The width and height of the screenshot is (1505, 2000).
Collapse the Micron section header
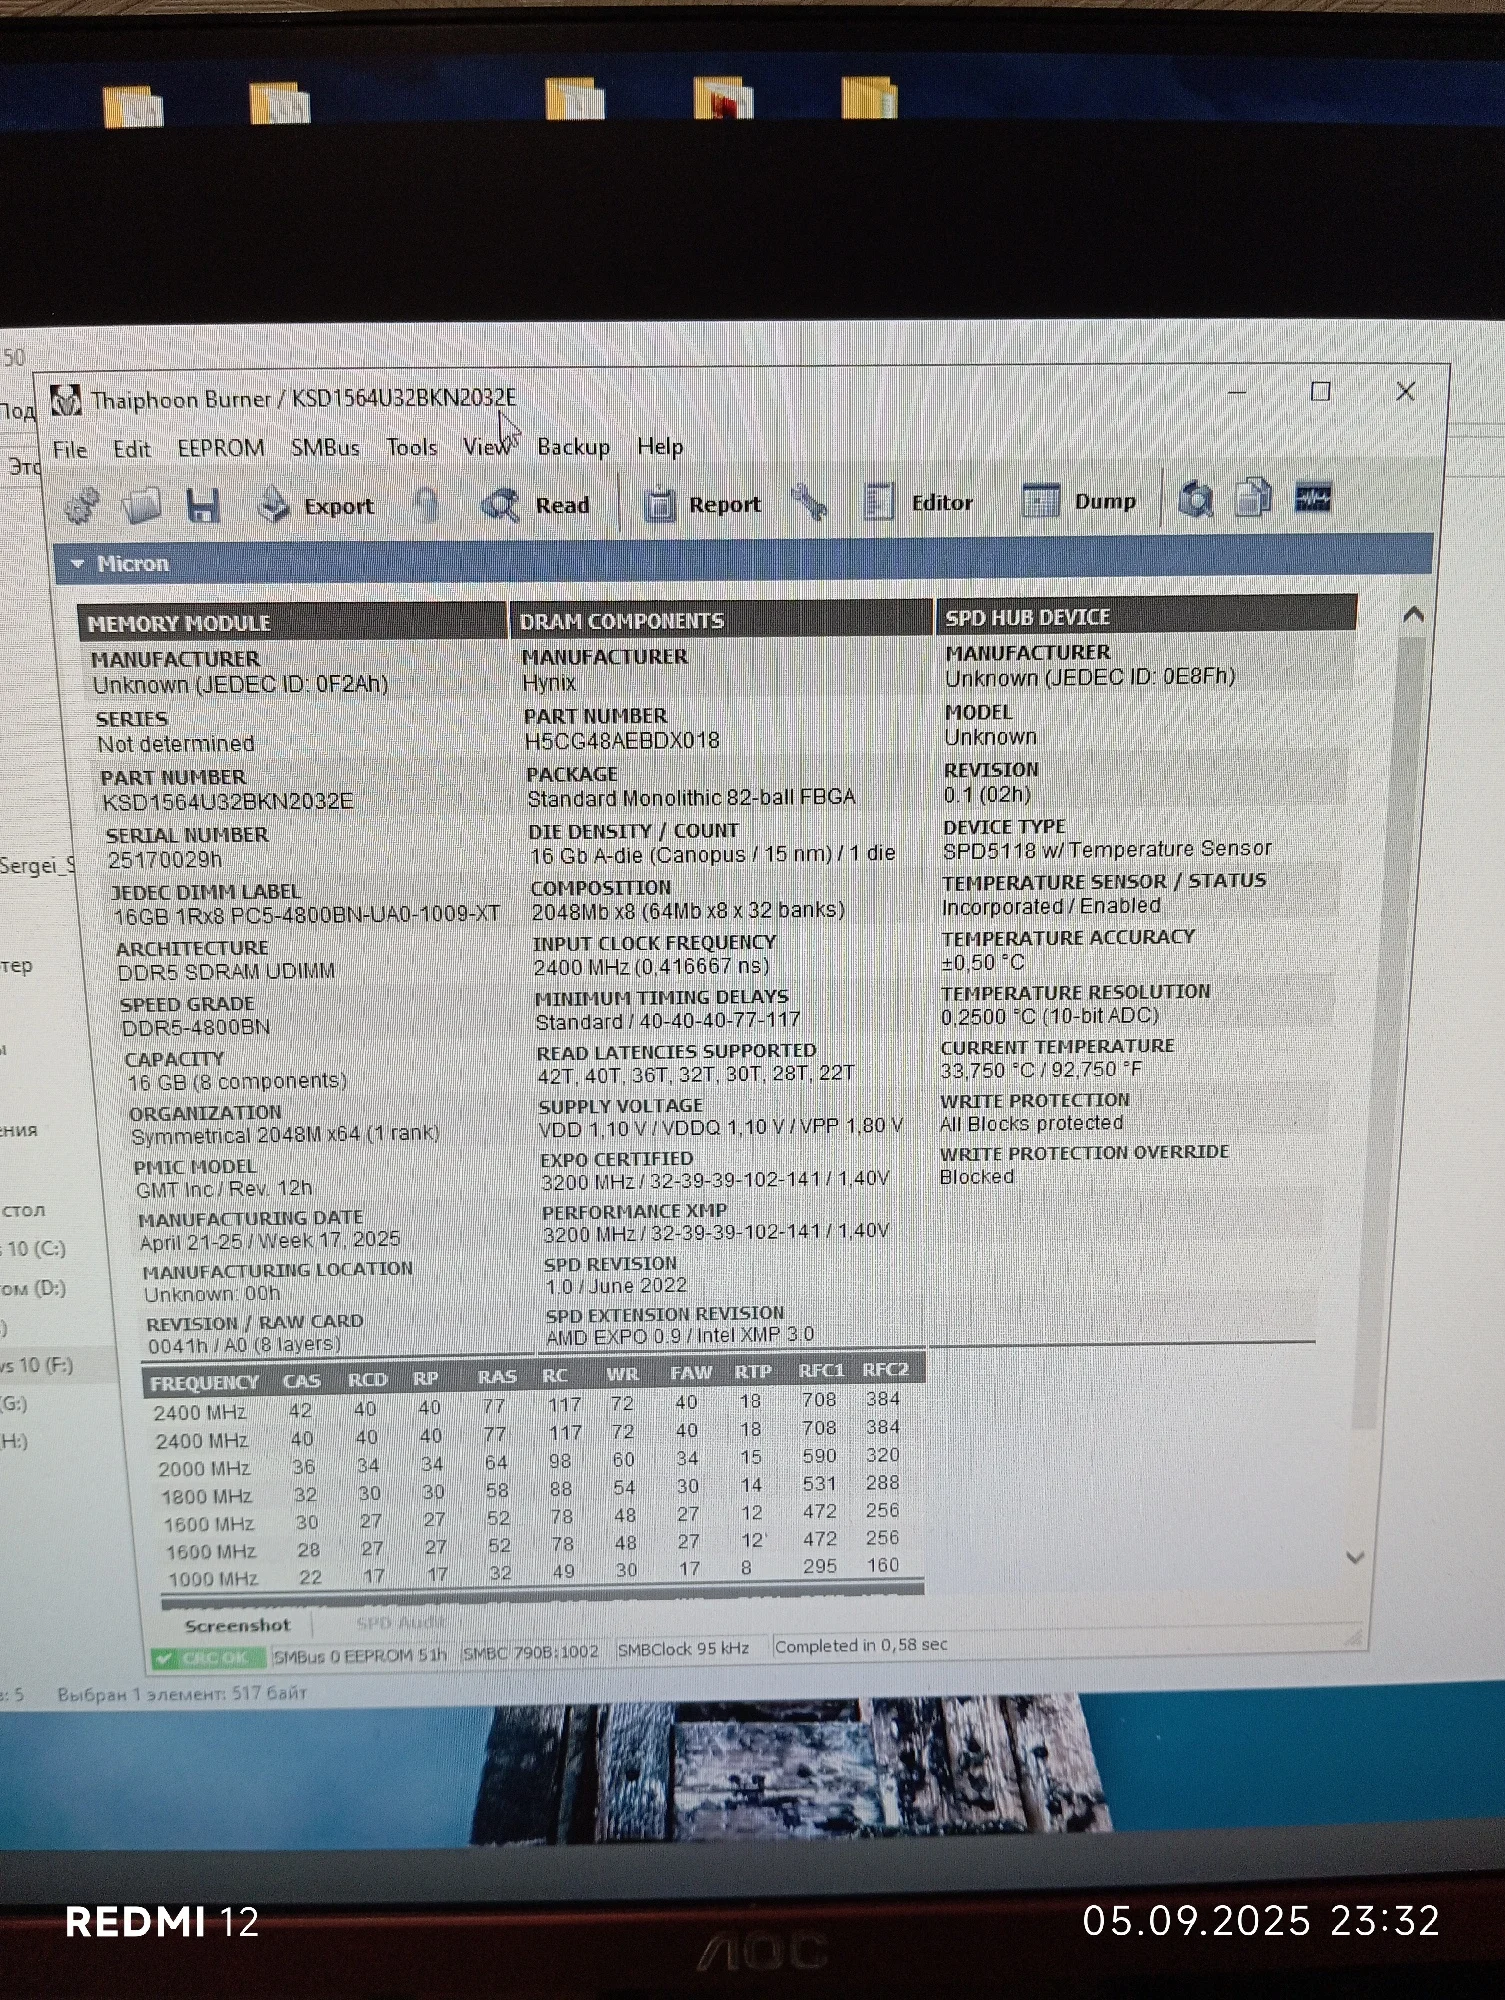[743, 558]
